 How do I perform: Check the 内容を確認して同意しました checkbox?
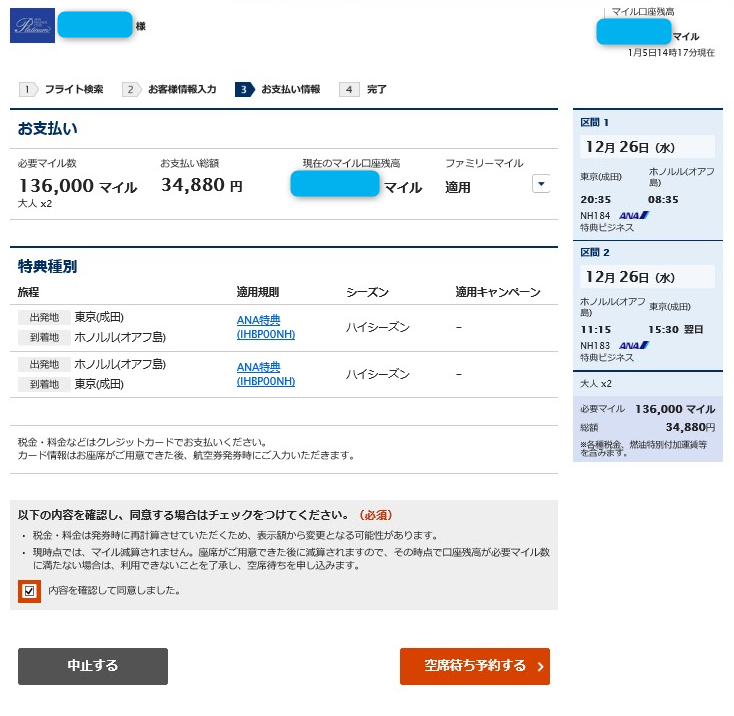tap(29, 591)
